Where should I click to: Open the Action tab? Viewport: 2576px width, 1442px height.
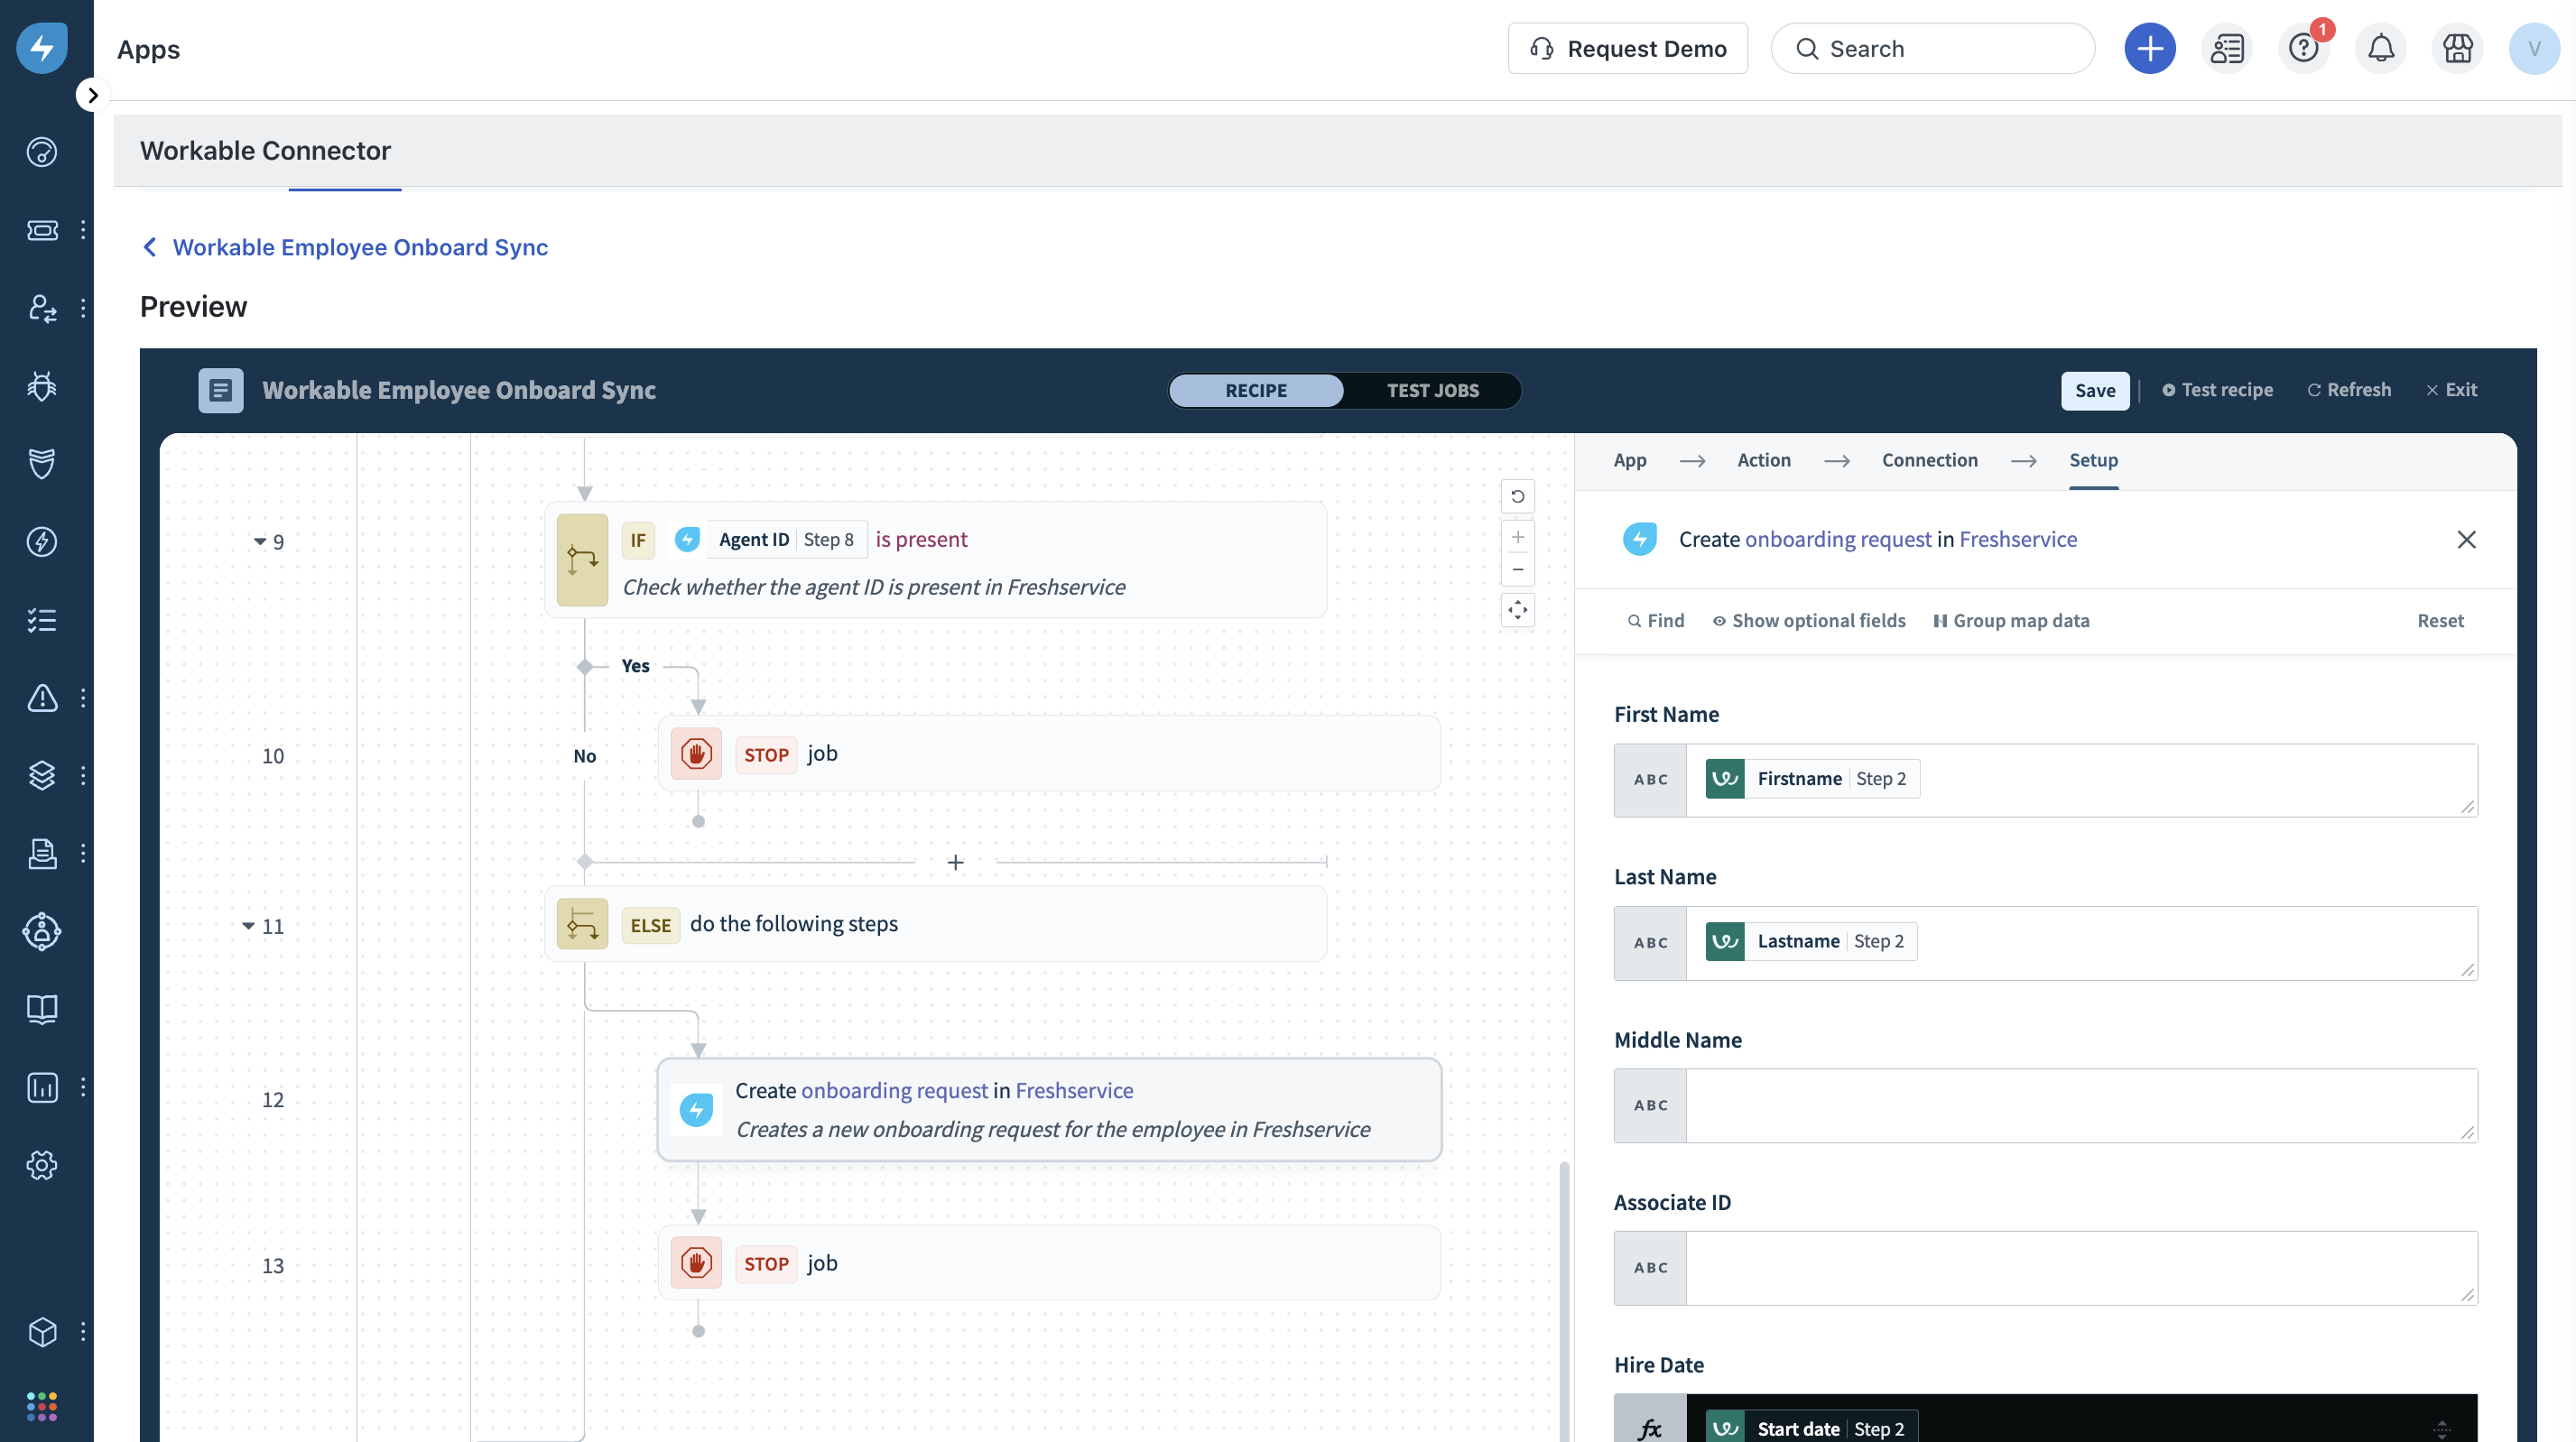point(1763,460)
